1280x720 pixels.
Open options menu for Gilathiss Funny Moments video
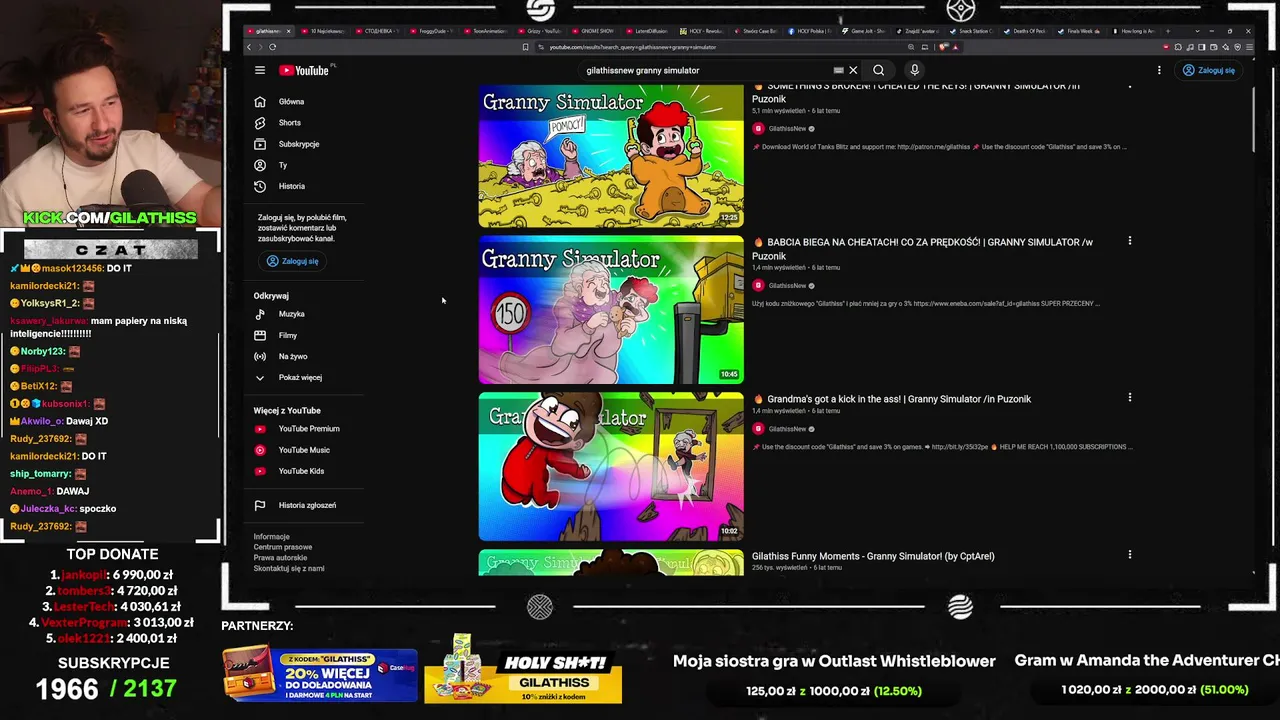tap(1130, 555)
